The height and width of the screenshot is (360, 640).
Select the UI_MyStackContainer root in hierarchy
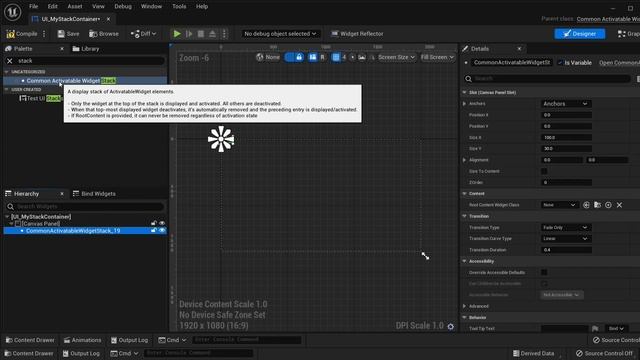click(x=41, y=217)
